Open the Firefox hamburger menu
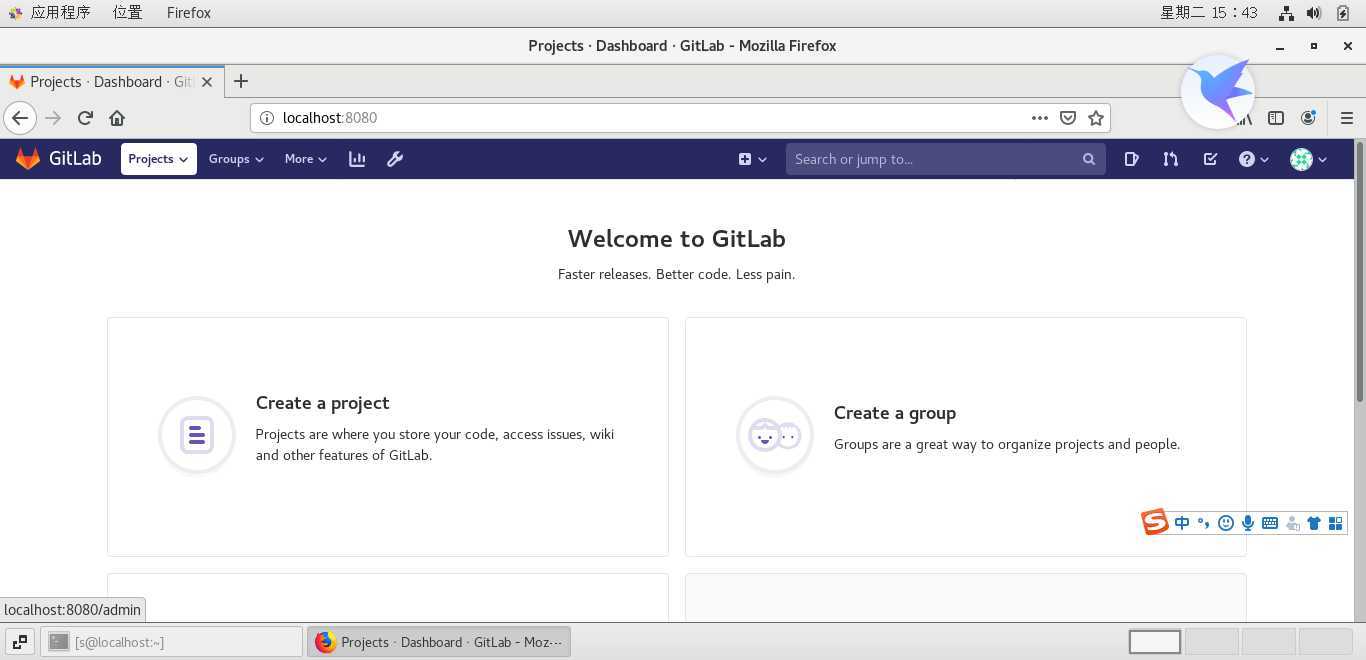Screen dimensions: 1366x660 pyautogui.click(x=1346, y=118)
